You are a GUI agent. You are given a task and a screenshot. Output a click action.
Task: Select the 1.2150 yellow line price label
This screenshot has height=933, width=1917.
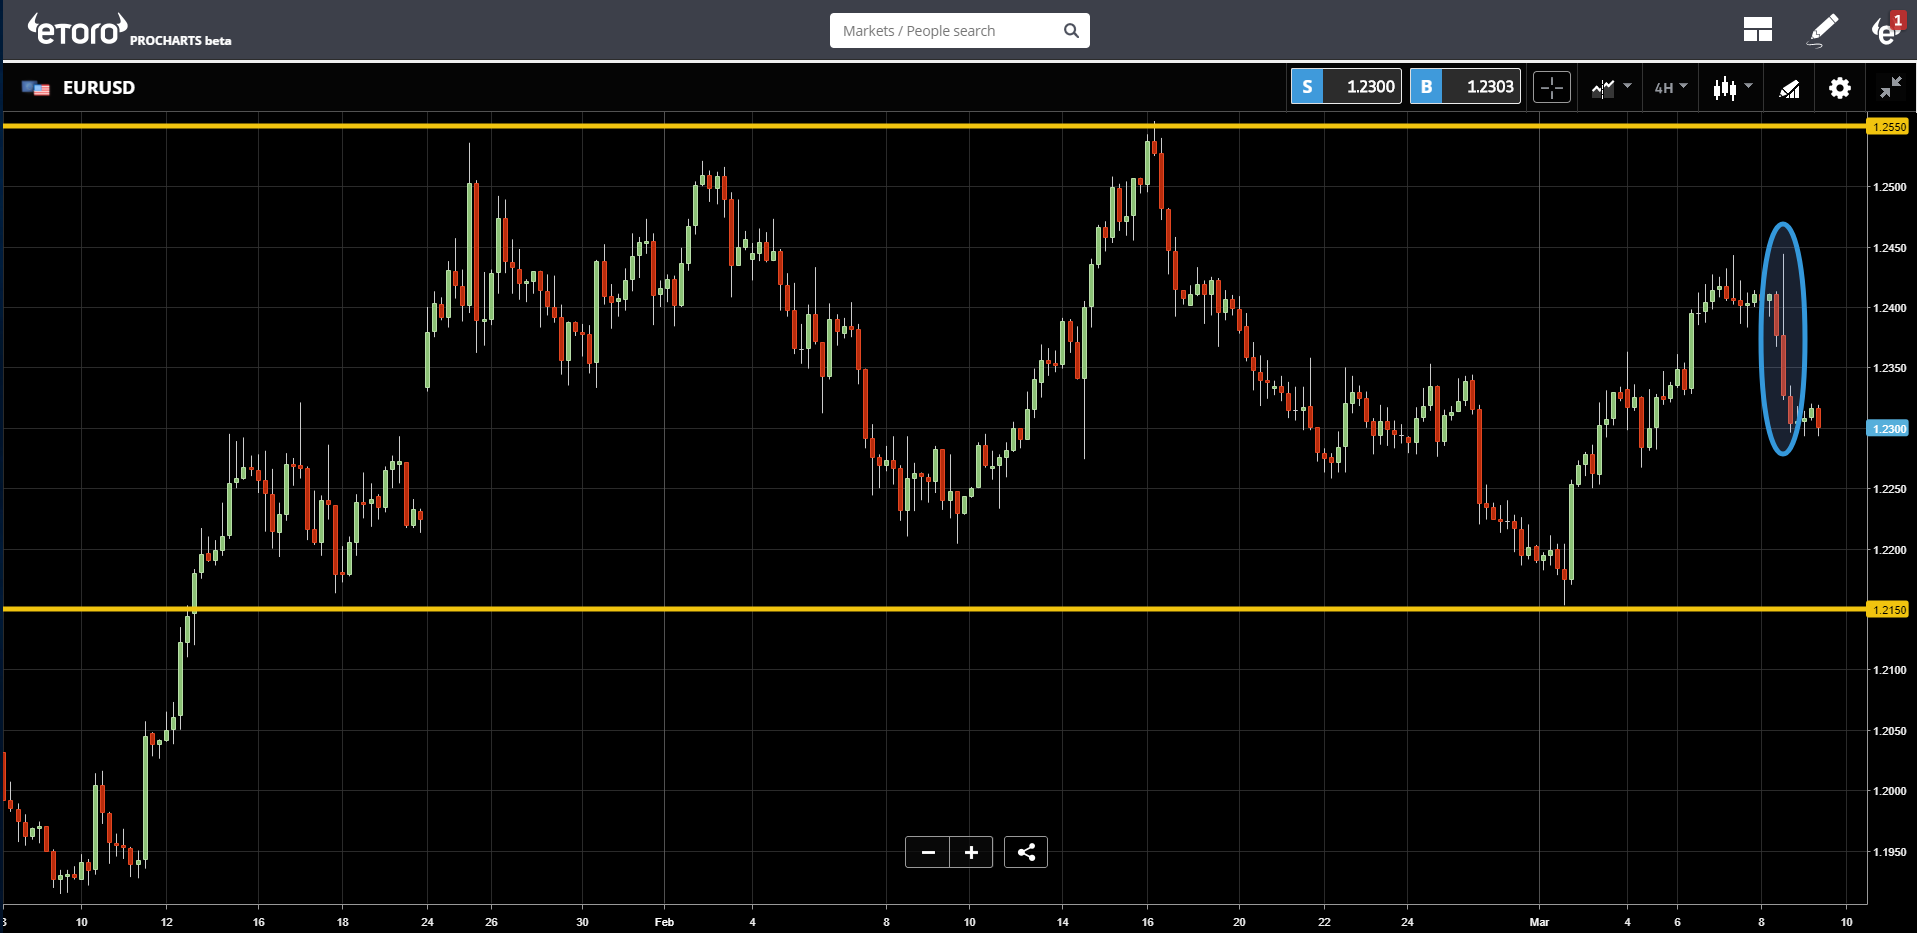point(1888,609)
